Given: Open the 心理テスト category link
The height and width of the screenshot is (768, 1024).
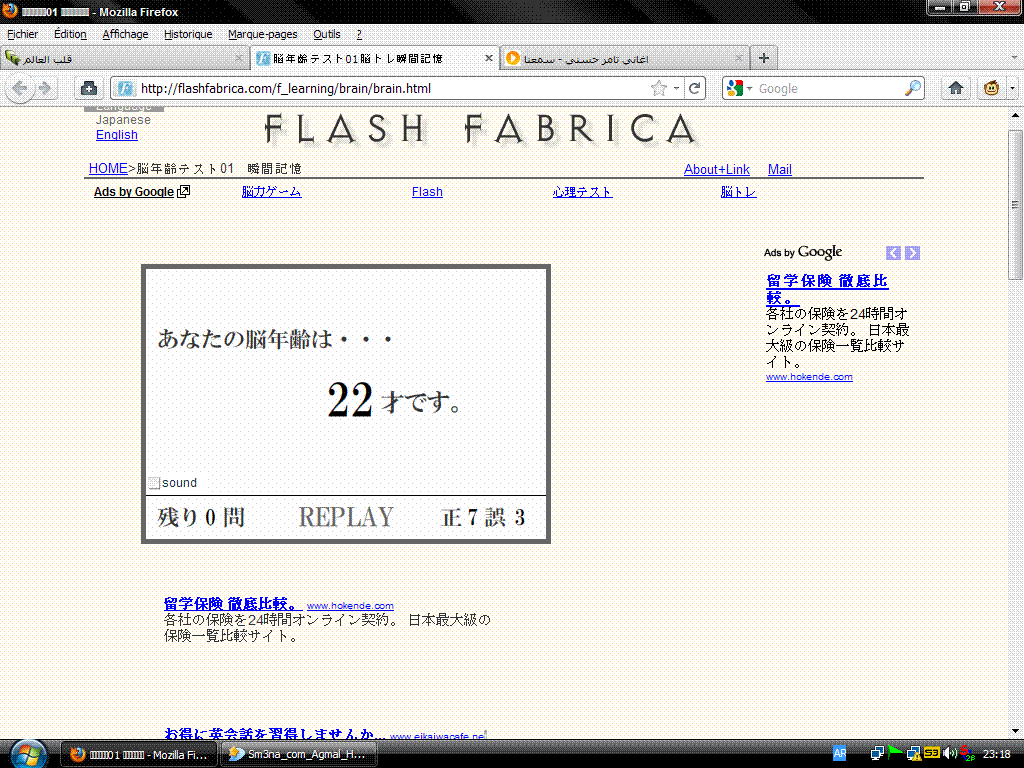Looking at the screenshot, I should 582,191.
